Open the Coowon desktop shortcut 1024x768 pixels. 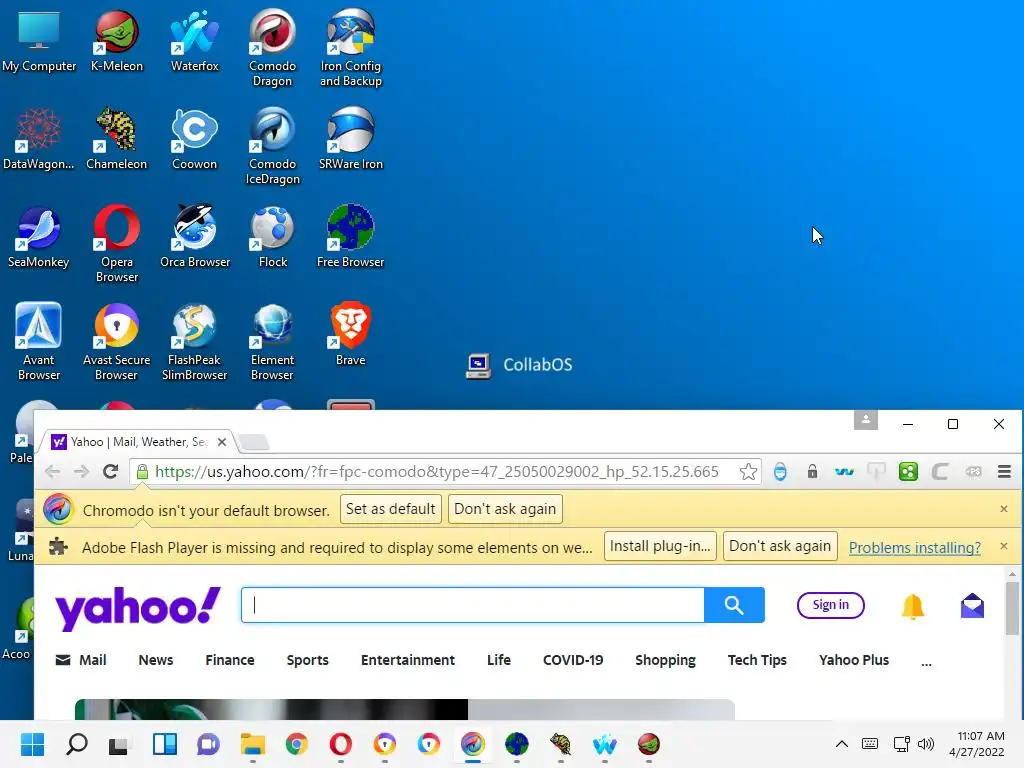point(195,138)
